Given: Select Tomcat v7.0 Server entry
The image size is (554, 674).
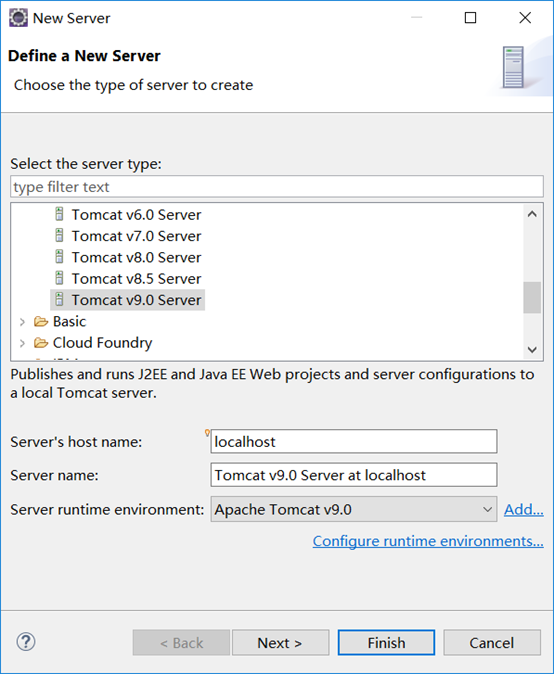Looking at the screenshot, I should (x=136, y=236).
